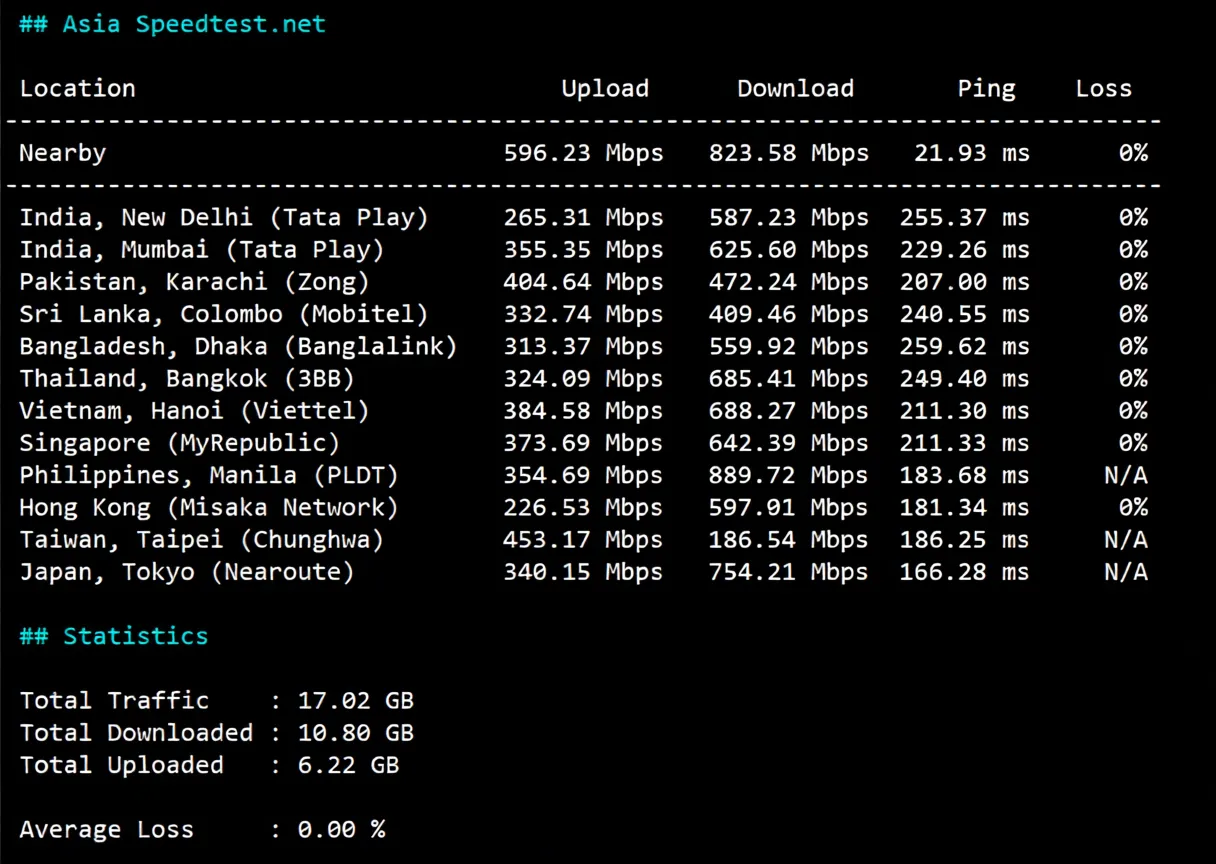Select the India, Mumbai (Tata Play) row

click(200, 249)
